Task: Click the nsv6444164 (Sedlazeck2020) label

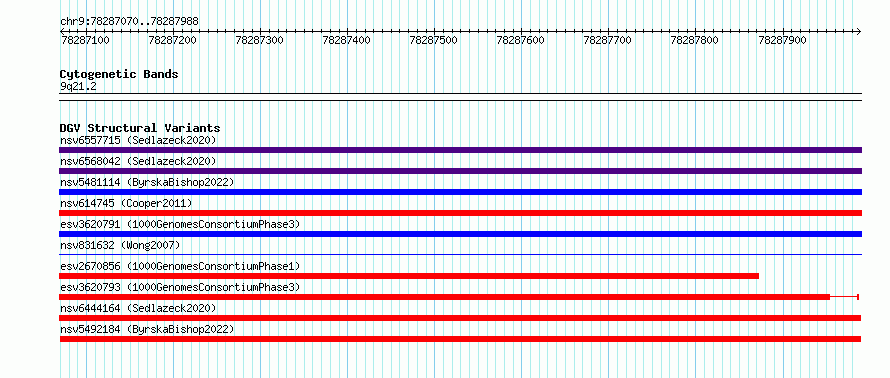Action: point(138,308)
